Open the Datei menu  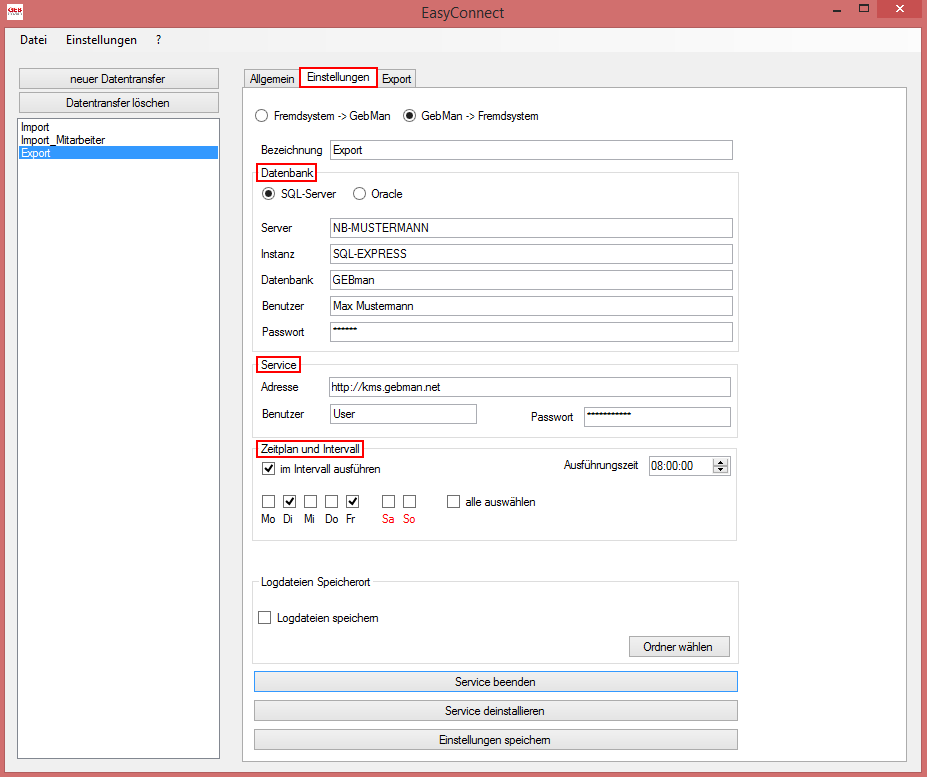pos(32,39)
